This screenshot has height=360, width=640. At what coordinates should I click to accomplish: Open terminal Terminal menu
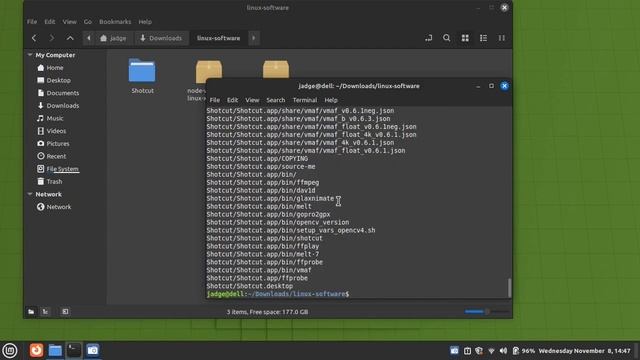304,100
